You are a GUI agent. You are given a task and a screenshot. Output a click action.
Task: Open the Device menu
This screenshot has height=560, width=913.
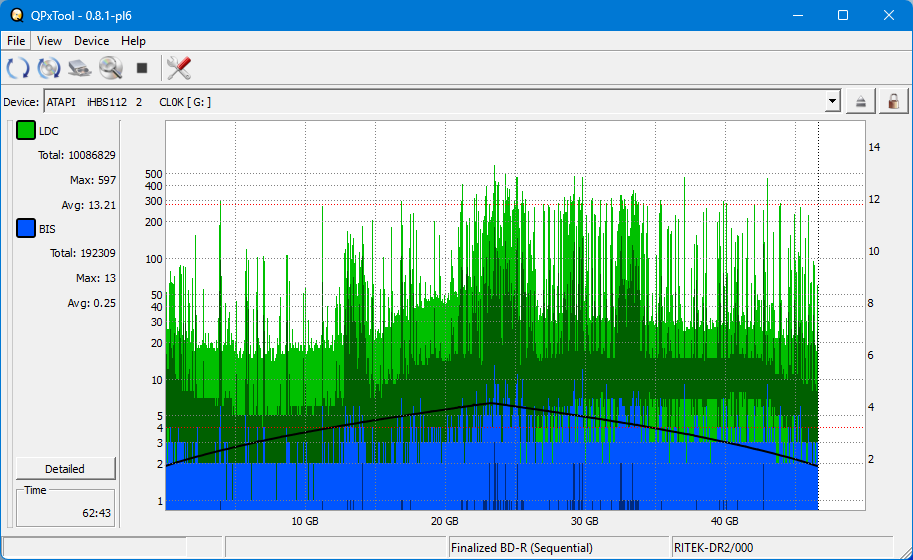91,41
